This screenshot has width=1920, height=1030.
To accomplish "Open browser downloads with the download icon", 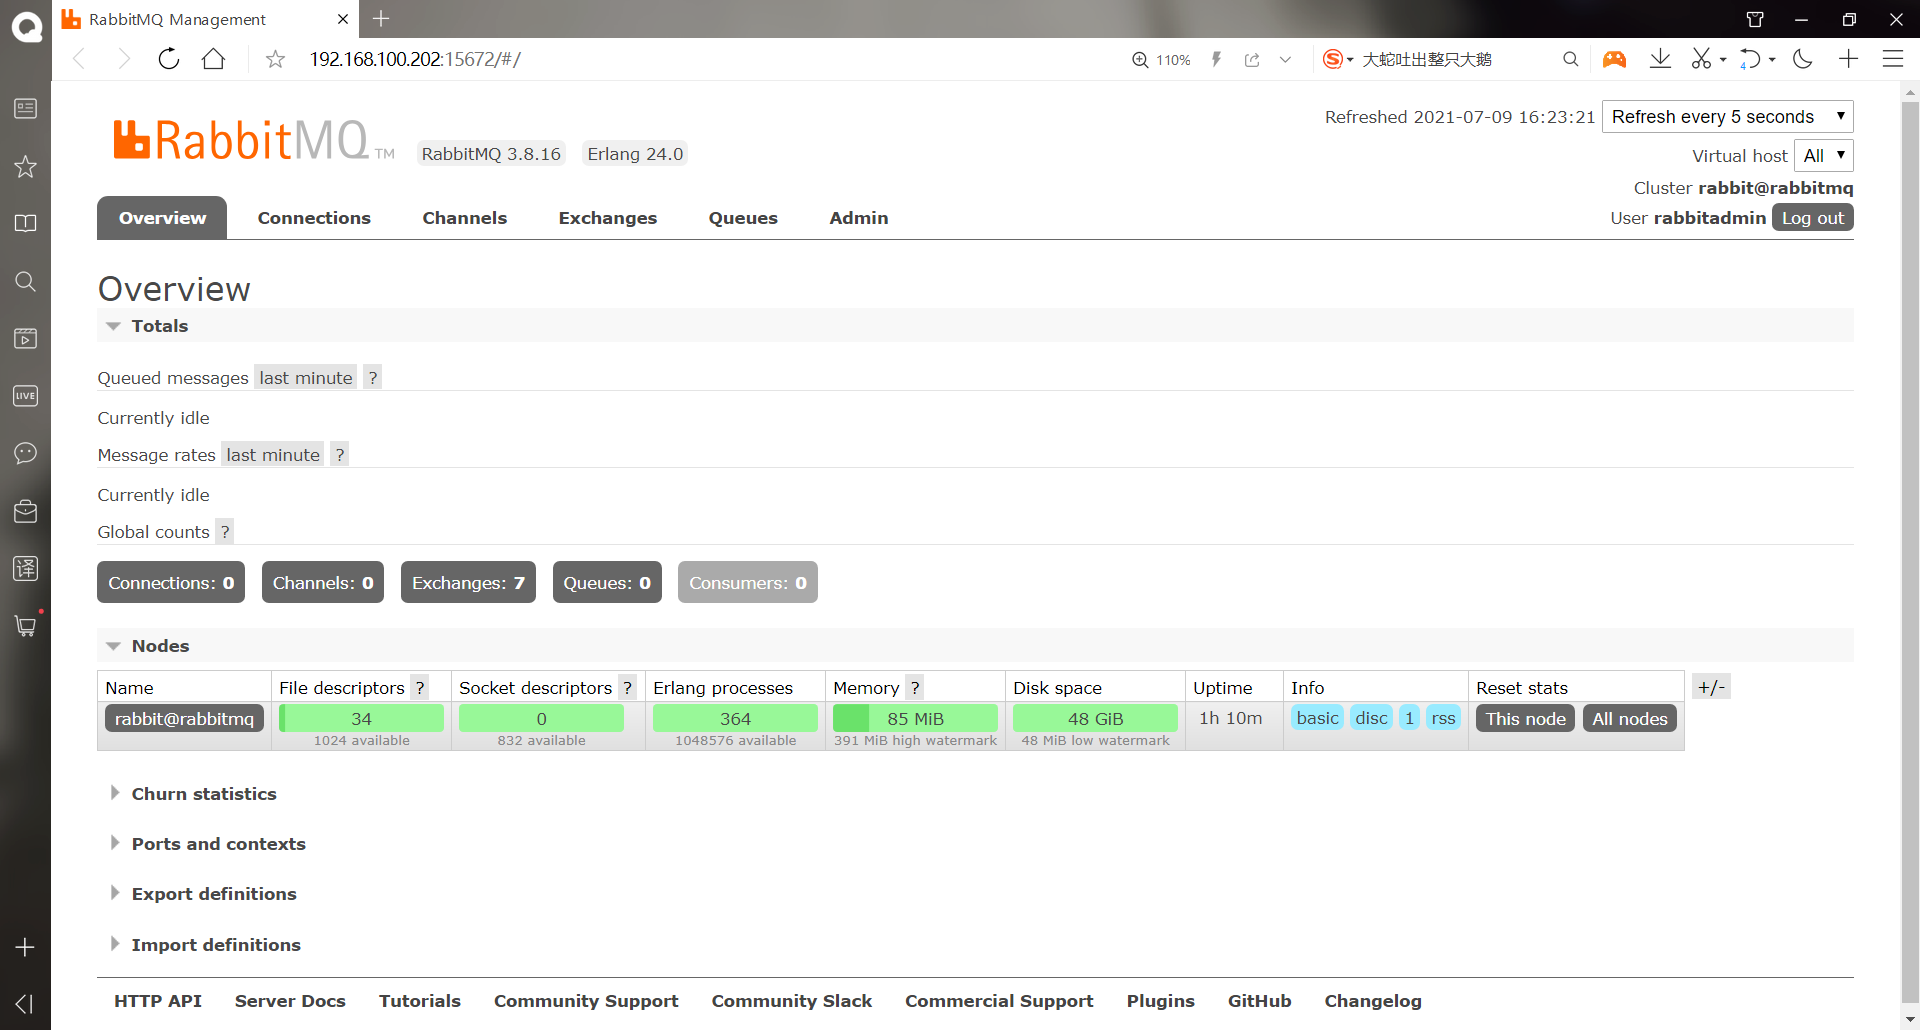I will coord(1660,59).
